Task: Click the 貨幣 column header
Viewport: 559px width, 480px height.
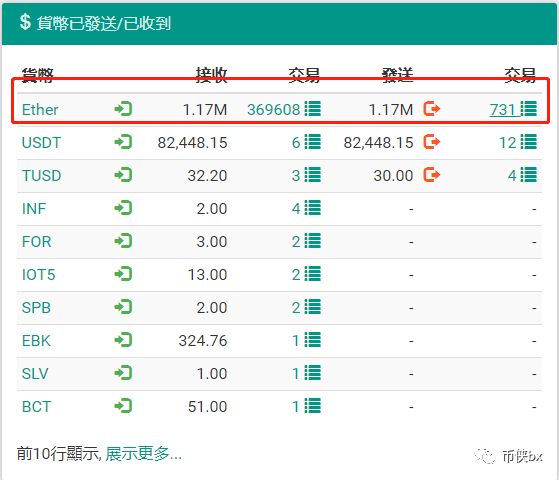Action: (37, 75)
